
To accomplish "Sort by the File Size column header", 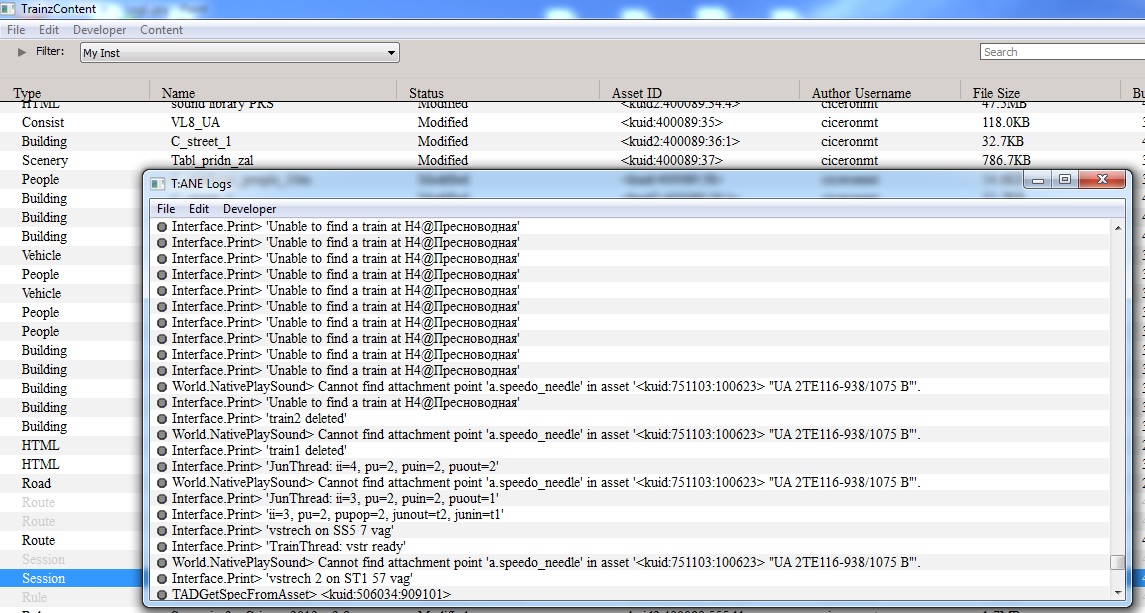I will click(x=996, y=93).
